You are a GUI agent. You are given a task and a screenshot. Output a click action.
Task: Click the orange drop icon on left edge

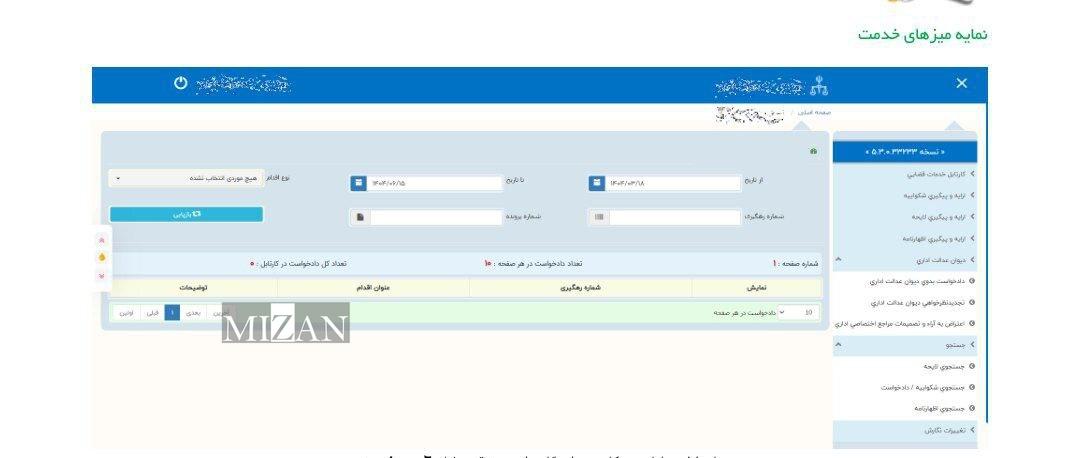(101, 257)
